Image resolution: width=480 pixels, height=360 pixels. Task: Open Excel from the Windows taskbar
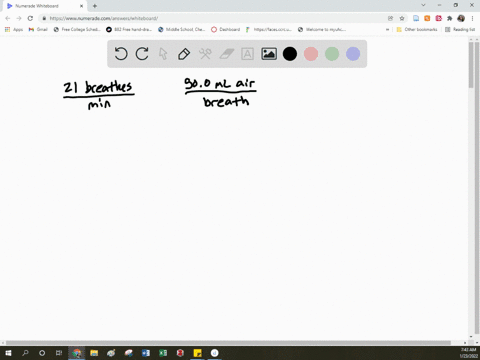[163, 353]
